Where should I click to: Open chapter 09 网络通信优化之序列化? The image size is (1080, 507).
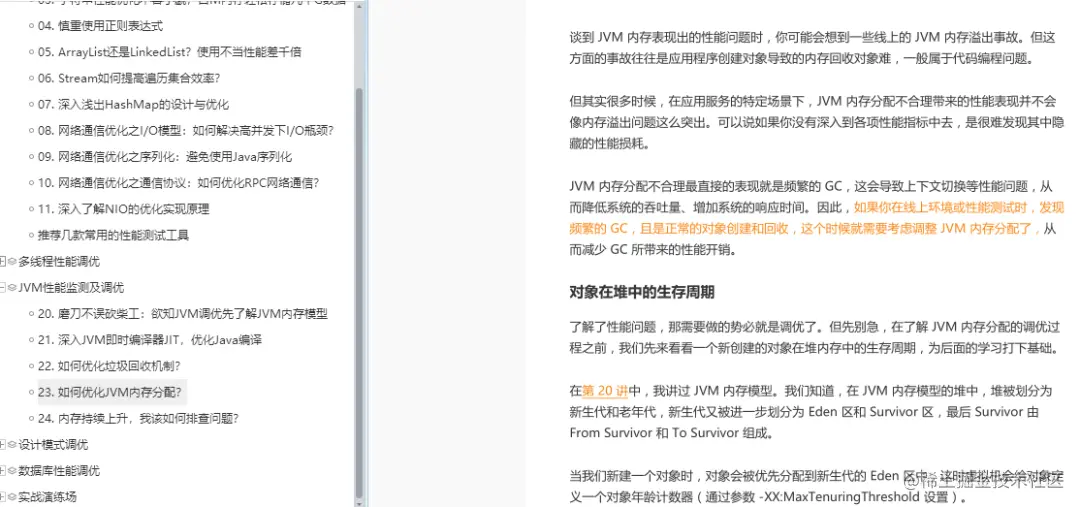pyautogui.click(x=165, y=156)
